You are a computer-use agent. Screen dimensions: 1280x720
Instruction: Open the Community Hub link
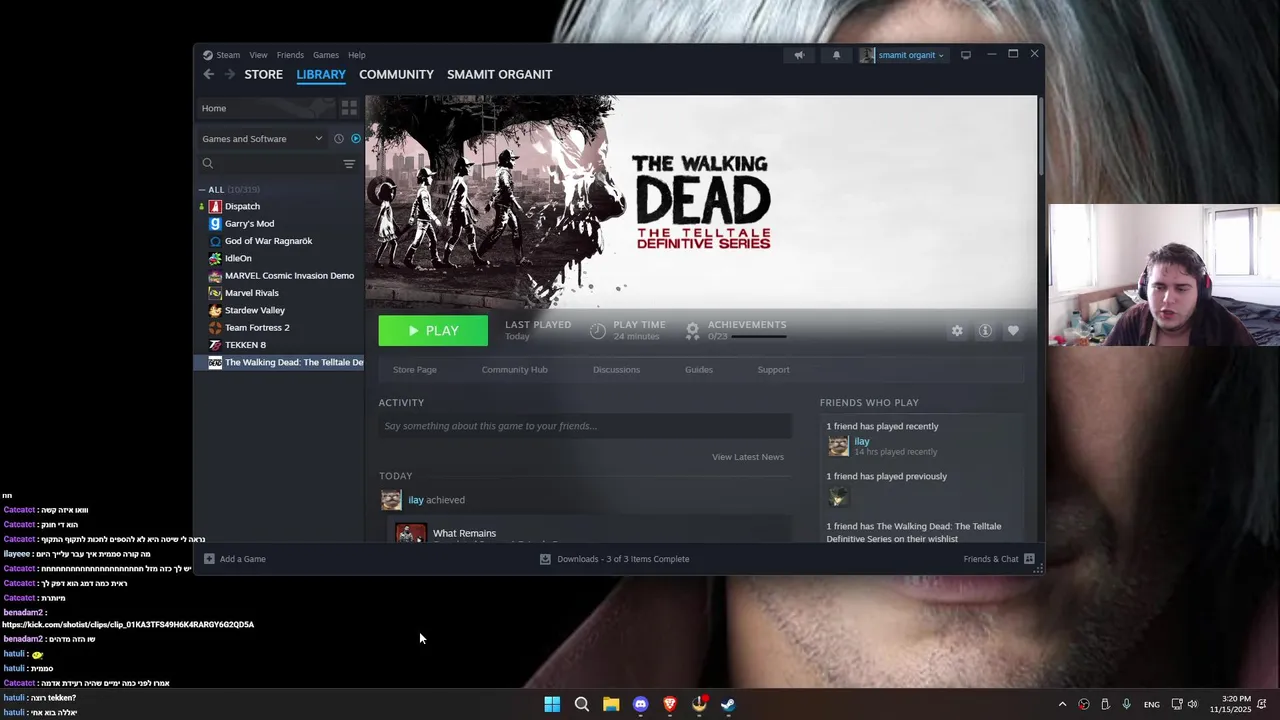point(515,370)
